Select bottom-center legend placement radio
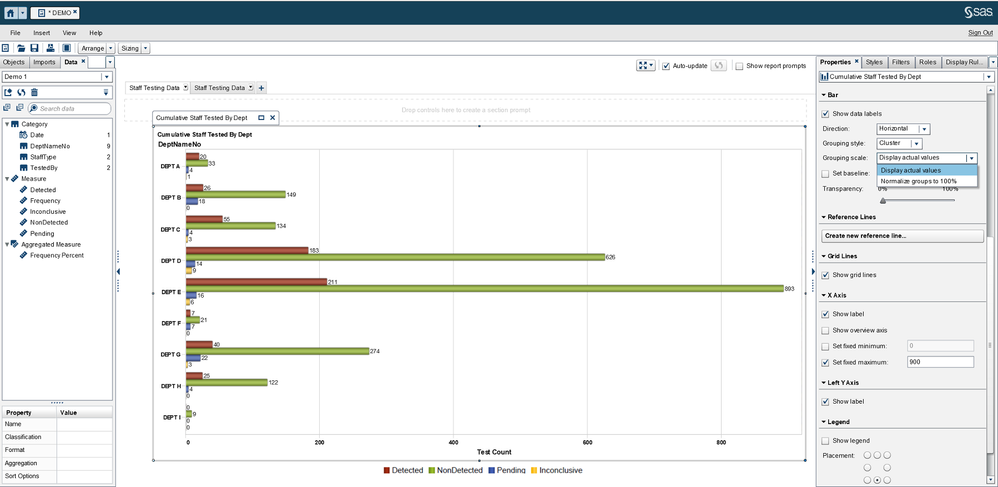This screenshot has width=998, height=487. click(877, 479)
